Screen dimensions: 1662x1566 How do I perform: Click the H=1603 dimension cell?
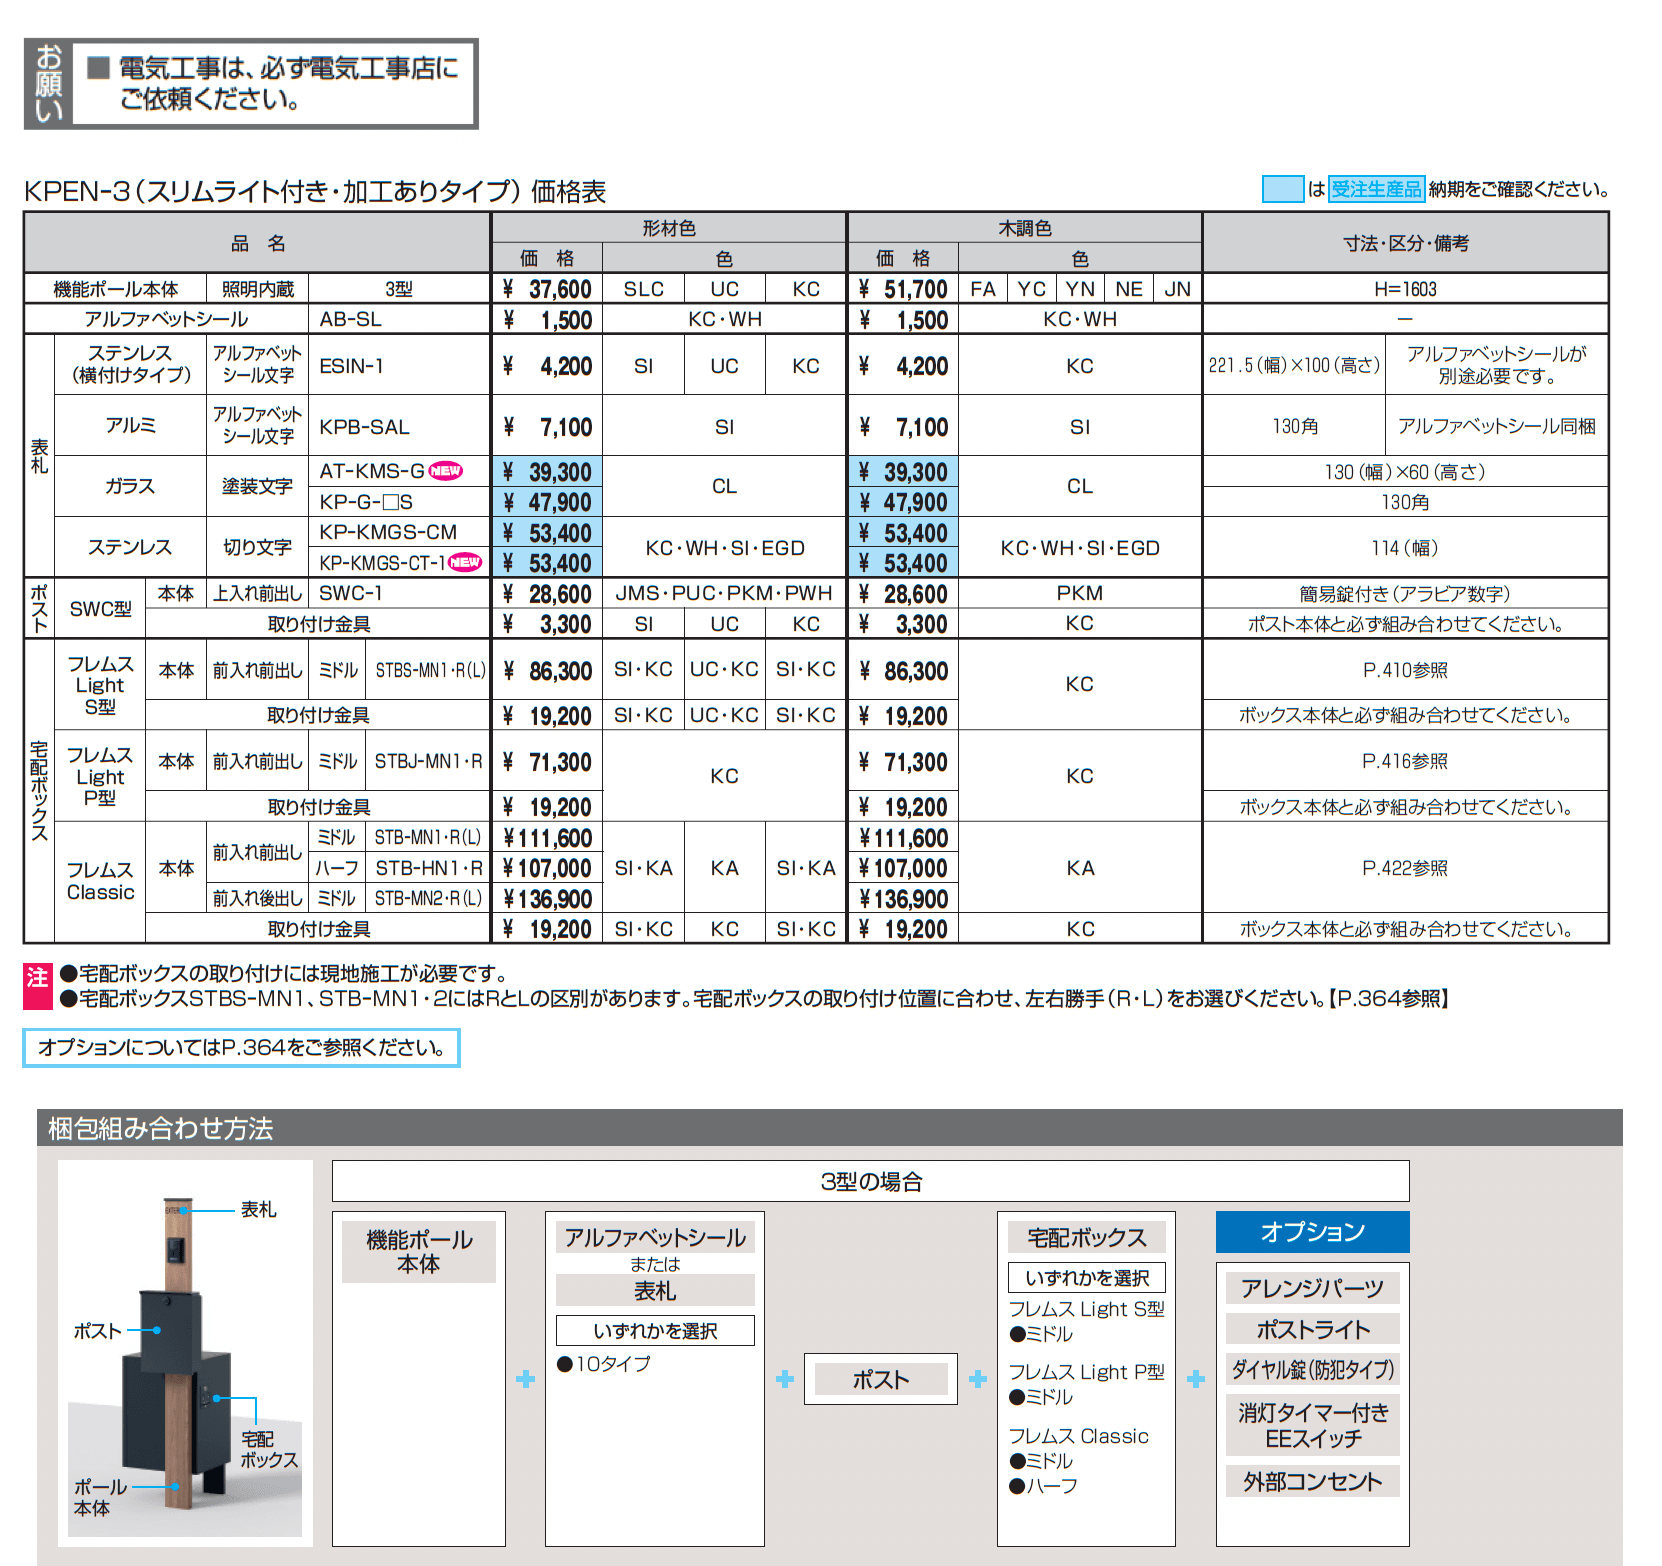[1406, 289]
